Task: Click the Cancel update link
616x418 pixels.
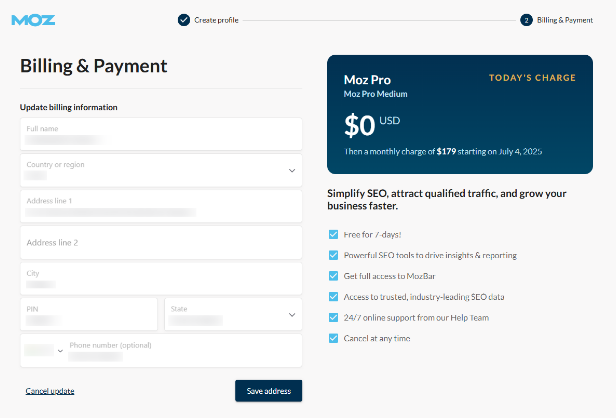Action: (50, 391)
